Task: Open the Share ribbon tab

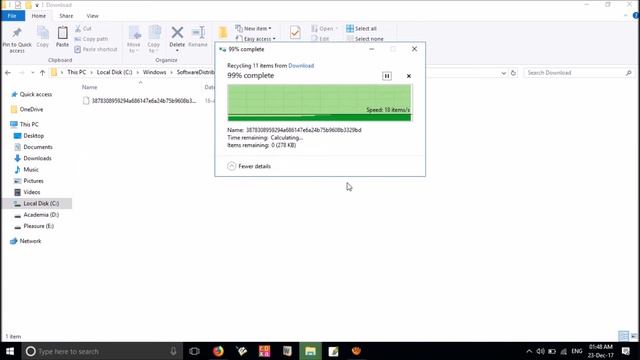Action: [66, 16]
